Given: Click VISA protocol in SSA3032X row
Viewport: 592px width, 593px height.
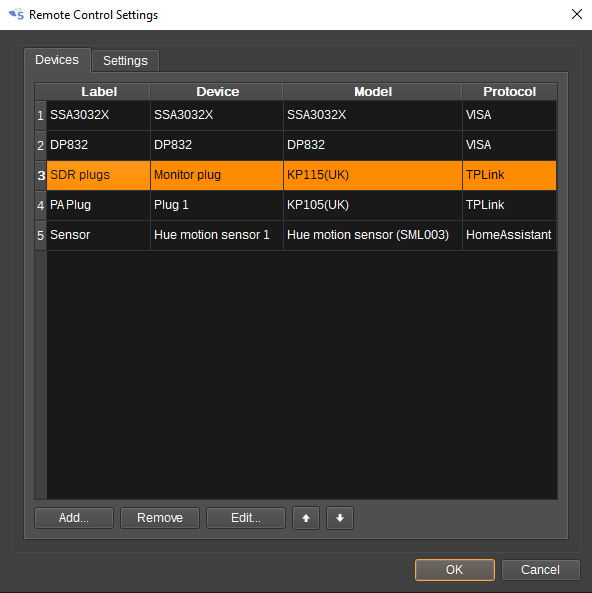Looking at the screenshot, I should coord(509,115).
